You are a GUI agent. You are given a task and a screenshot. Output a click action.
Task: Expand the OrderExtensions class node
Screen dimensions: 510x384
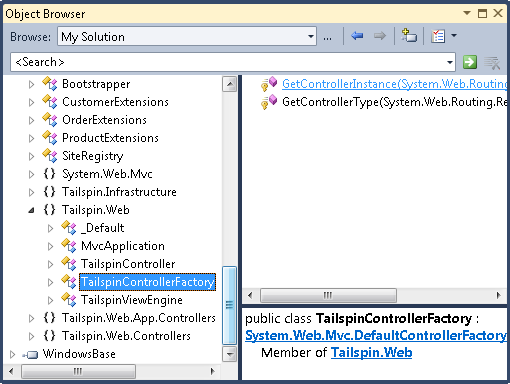coord(31,120)
